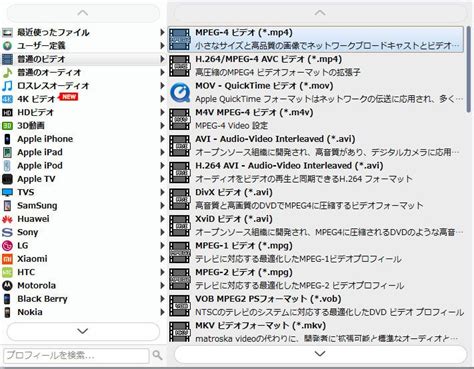The image size is (474, 369).
Task: Expand the ユーザー定義 submenu arrow
Action: (x=162, y=46)
